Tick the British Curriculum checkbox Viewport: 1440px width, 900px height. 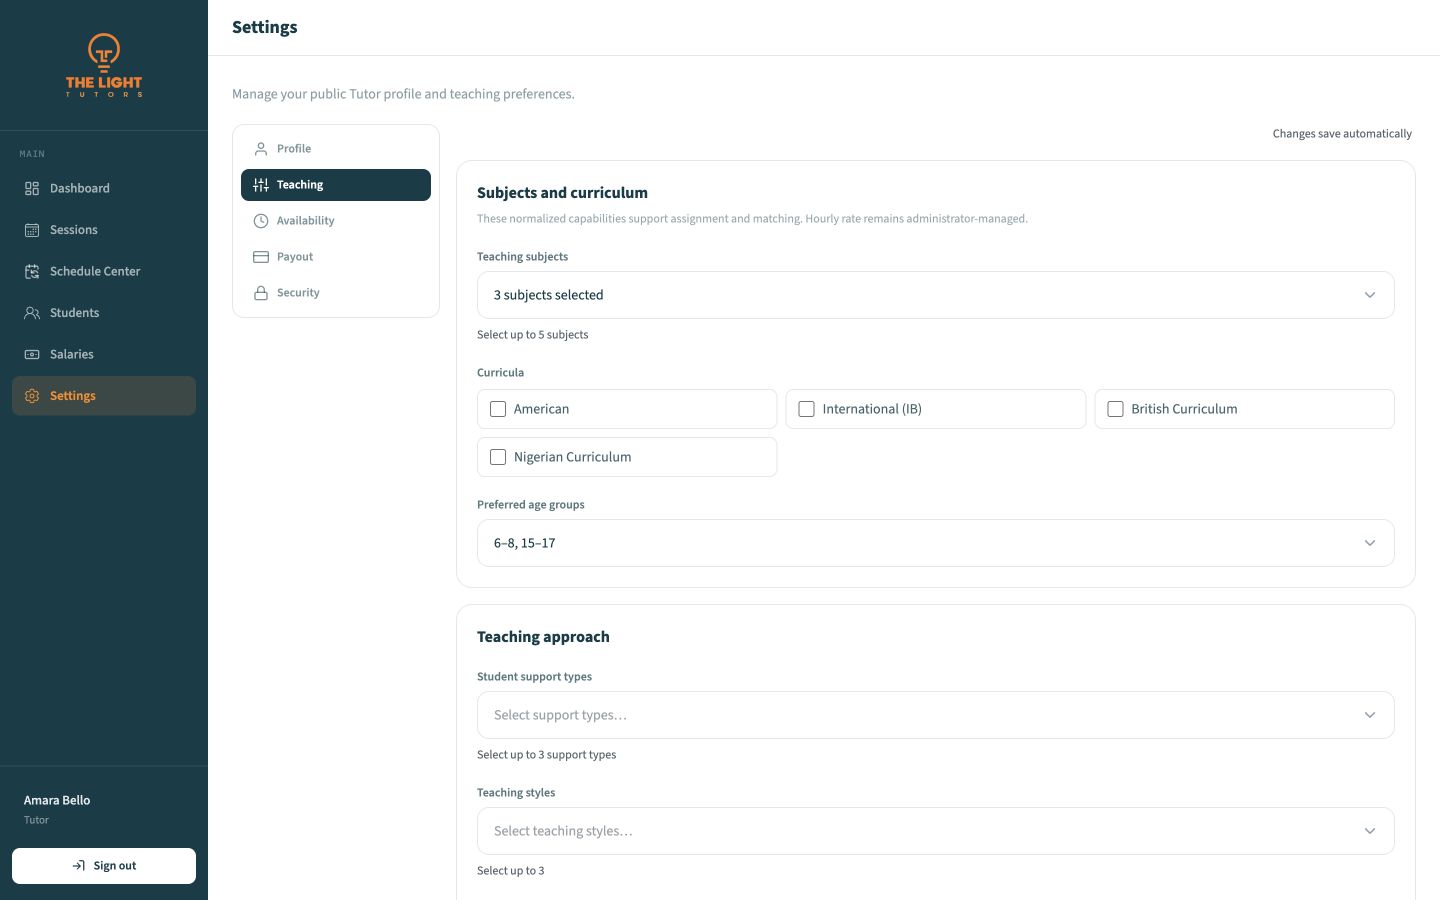1115,409
